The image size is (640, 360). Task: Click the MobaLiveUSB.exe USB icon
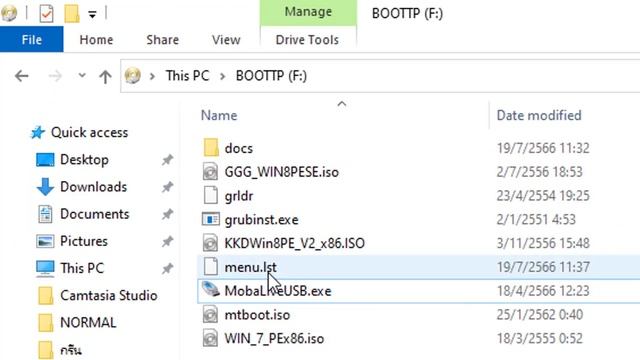(211, 290)
